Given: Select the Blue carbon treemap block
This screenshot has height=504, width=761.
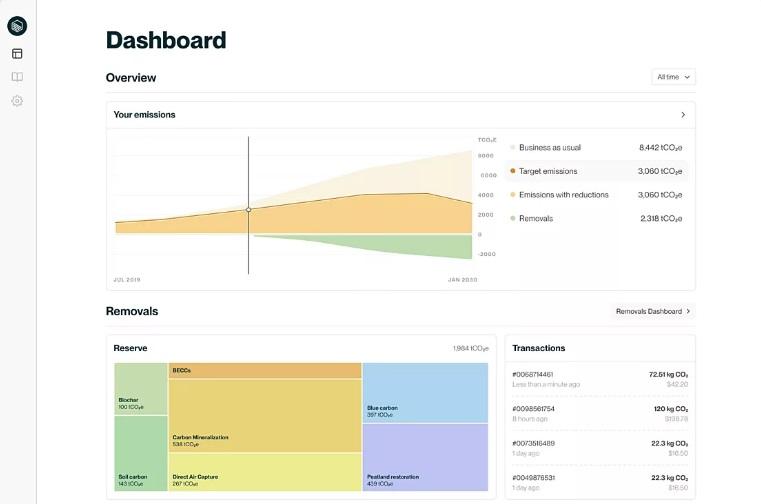Looking at the screenshot, I should (425, 392).
